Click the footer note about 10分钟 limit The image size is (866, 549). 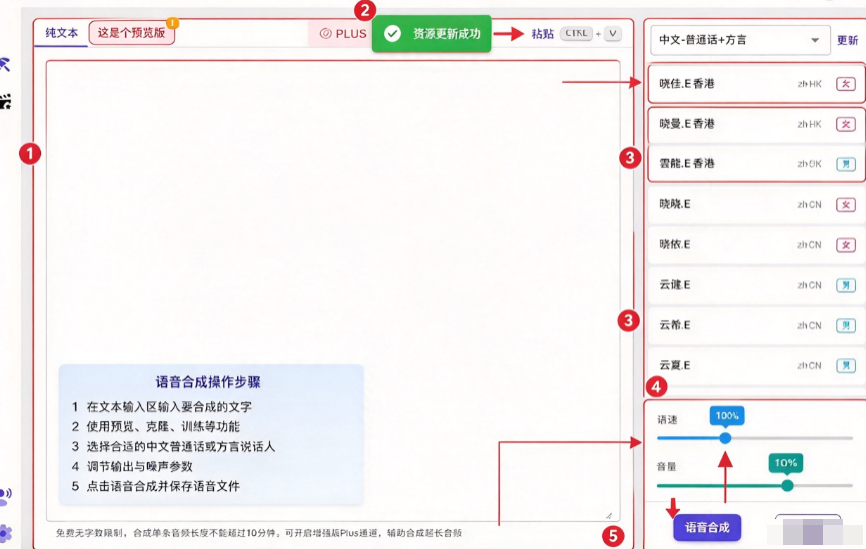coord(258,533)
